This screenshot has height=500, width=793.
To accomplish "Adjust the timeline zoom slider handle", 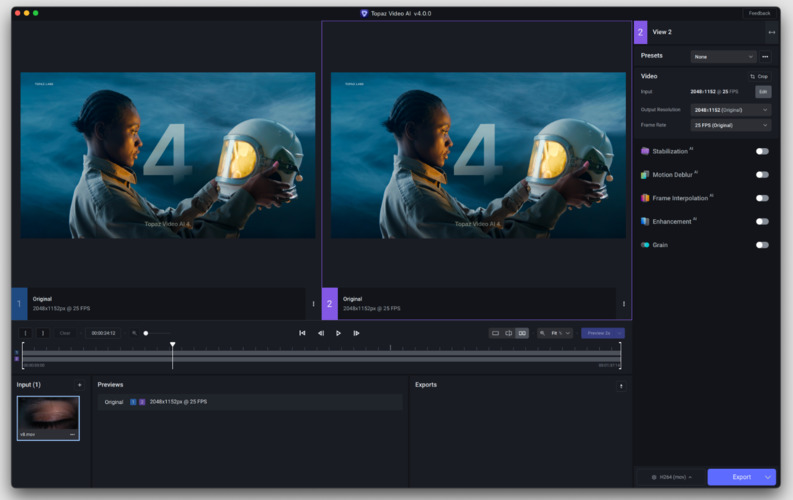I will [146, 333].
